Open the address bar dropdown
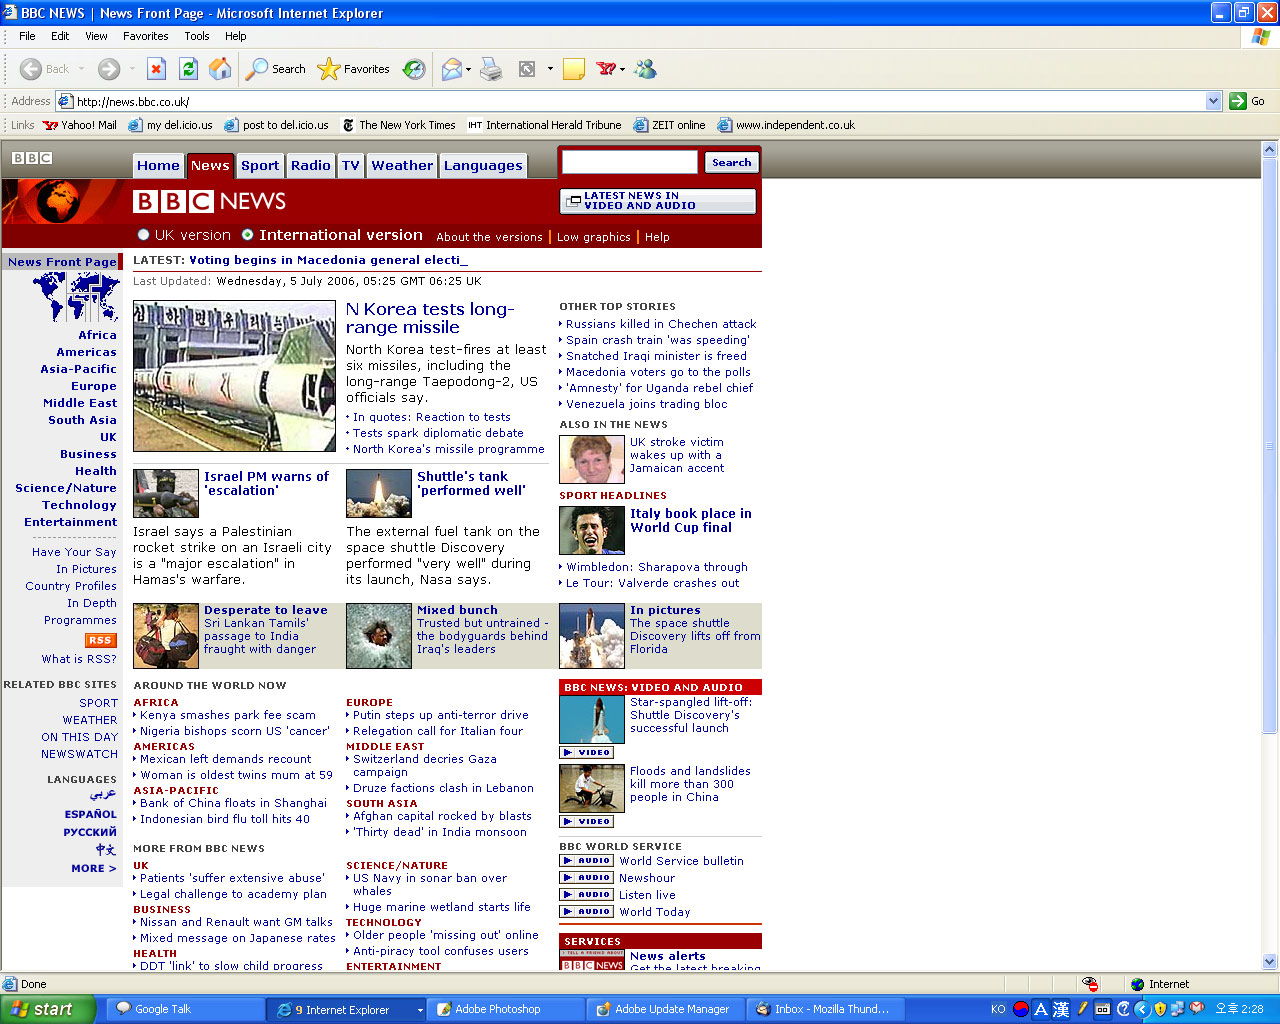This screenshot has height=1024, width=1280. 1213,101
